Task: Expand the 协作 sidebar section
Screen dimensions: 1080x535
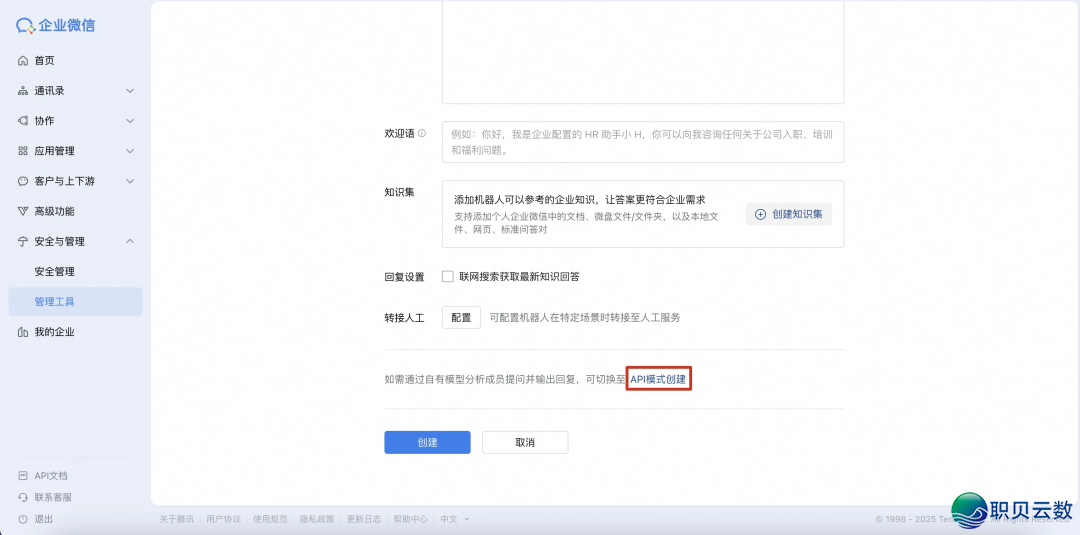Action: (x=130, y=121)
